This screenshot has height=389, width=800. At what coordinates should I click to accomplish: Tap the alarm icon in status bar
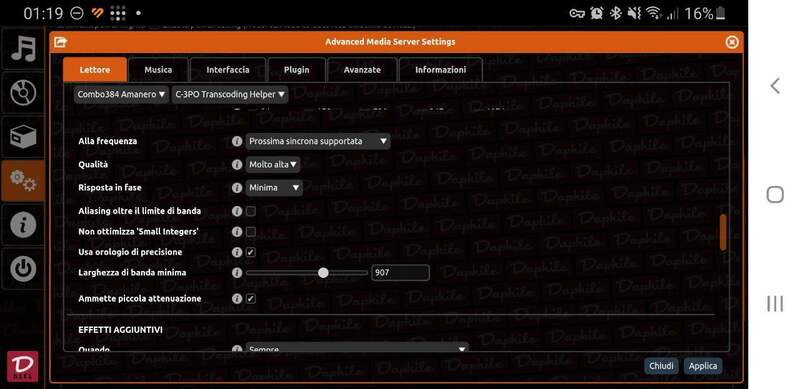[x=596, y=13]
